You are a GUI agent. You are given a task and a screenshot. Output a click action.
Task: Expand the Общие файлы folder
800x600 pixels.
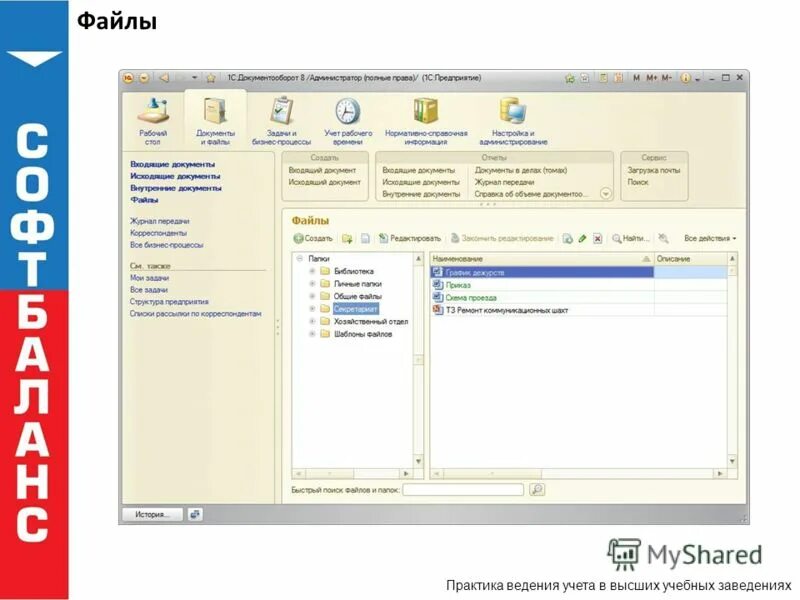tap(312, 296)
